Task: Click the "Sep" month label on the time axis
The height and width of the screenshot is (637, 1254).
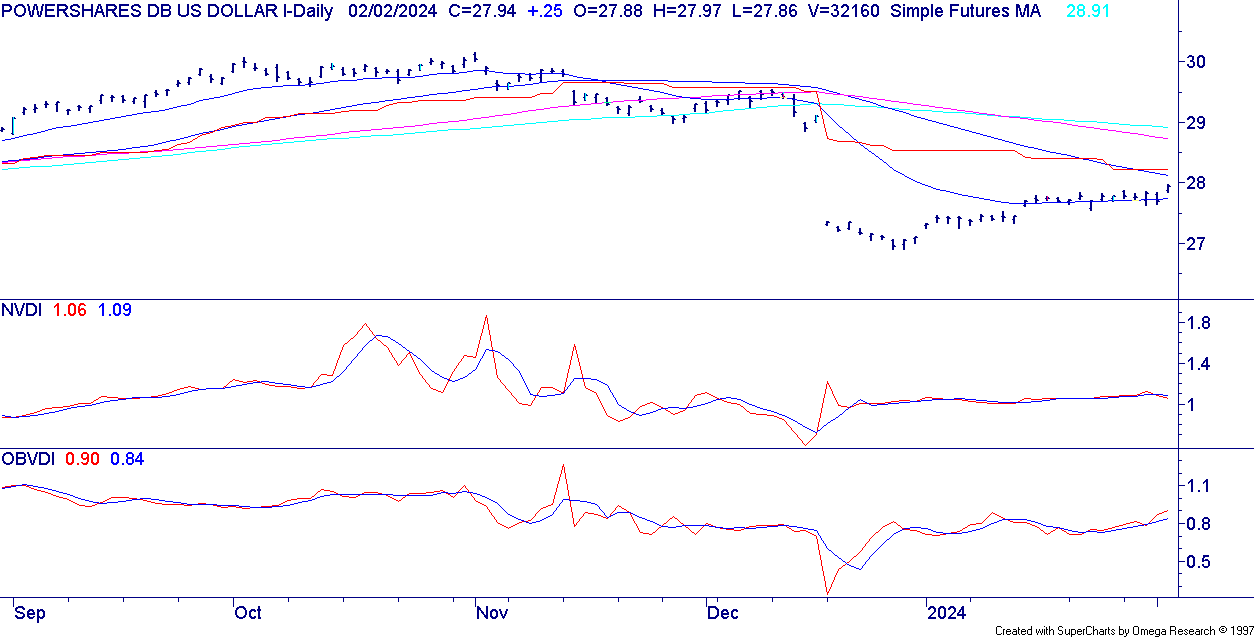Action: [x=29, y=611]
